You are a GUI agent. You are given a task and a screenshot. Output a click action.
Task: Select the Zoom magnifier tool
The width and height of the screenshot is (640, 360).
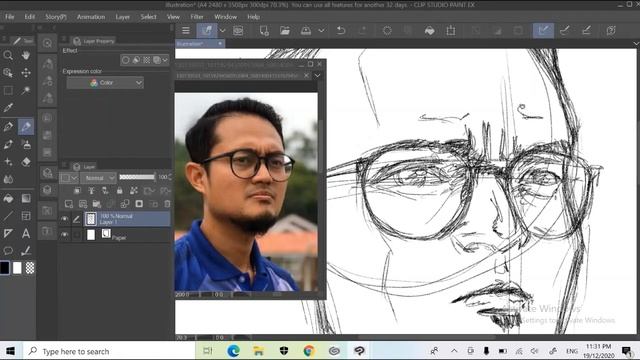[x=8, y=55]
